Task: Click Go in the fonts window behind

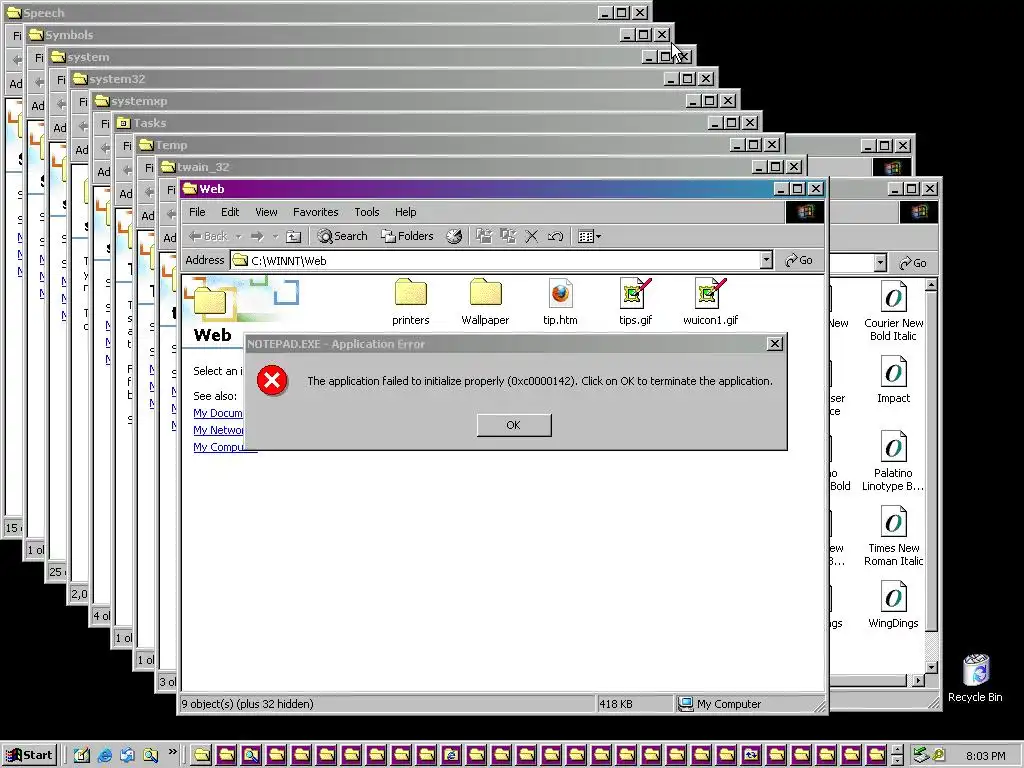Action: pos(913,263)
